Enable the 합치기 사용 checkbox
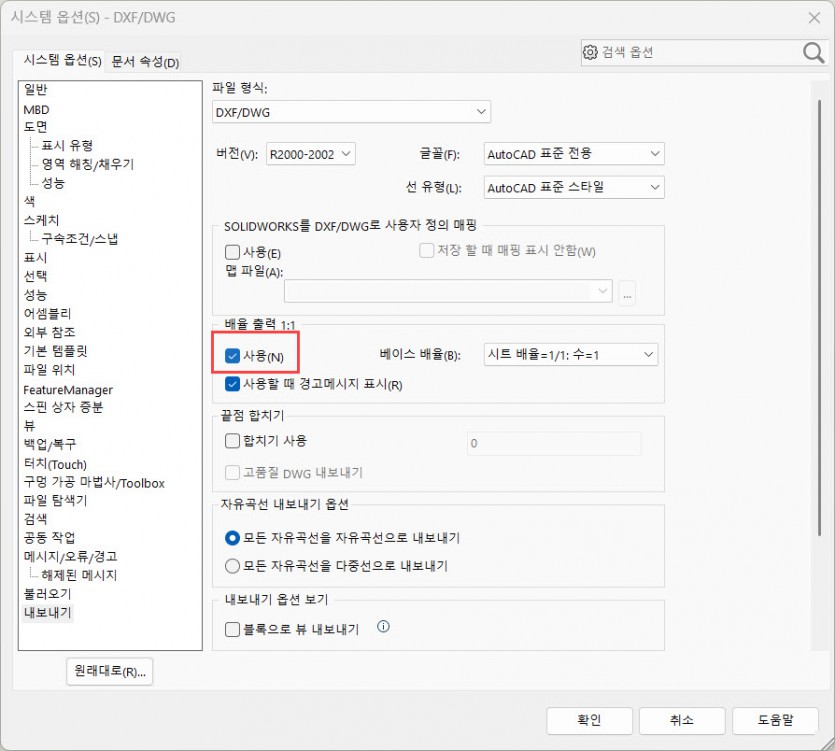Image resolution: width=835 pixels, height=751 pixels. pos(232,441)
